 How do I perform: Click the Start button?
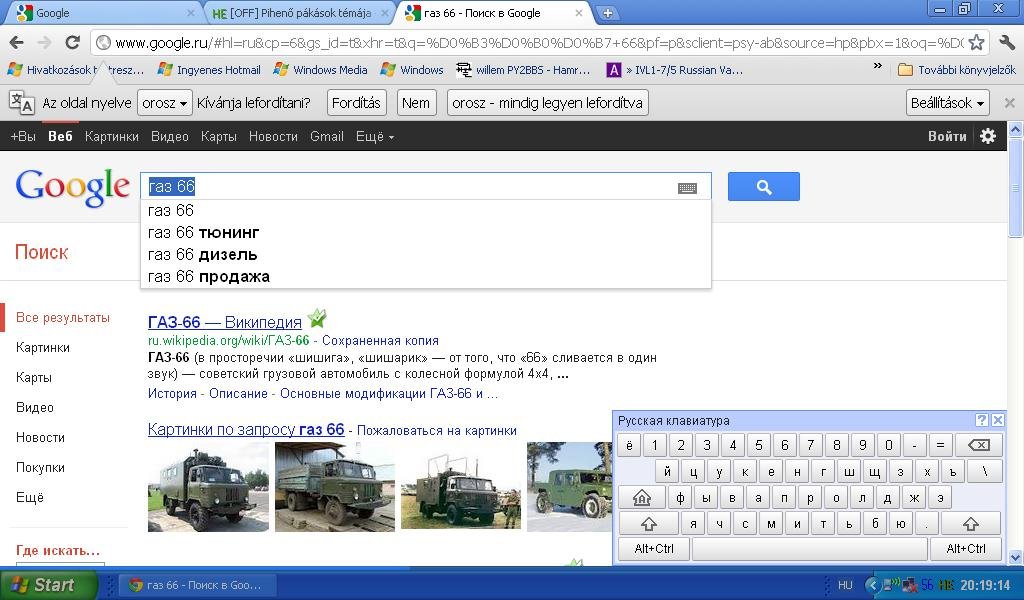pos(48,584)
